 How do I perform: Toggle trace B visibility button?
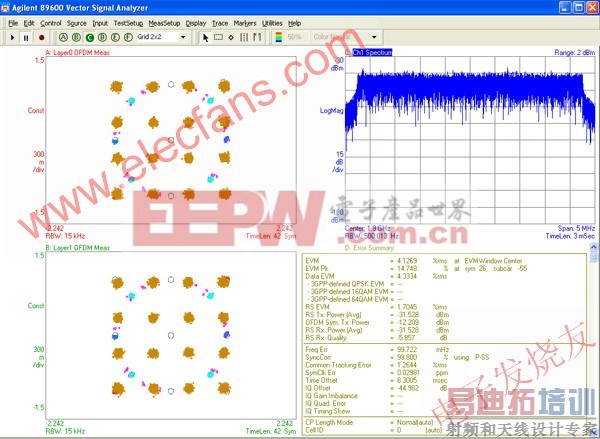coord(76,37)
